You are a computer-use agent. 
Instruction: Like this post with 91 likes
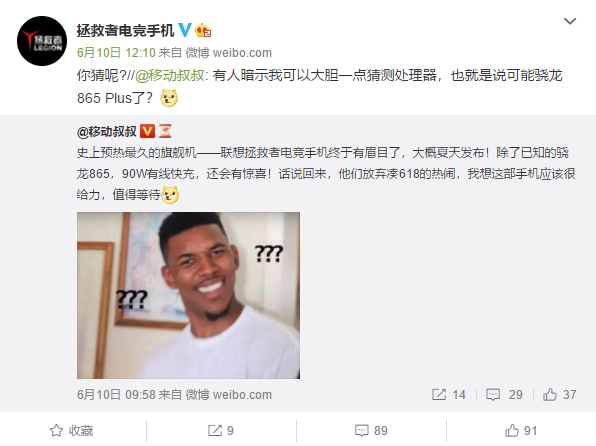521,431
